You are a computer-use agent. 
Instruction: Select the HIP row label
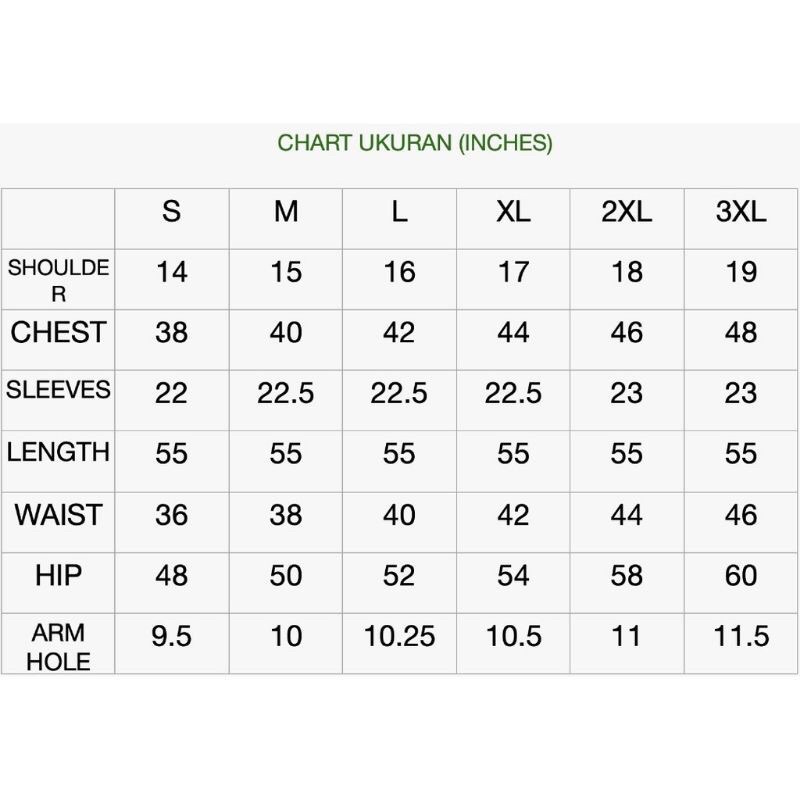point(58,575)
